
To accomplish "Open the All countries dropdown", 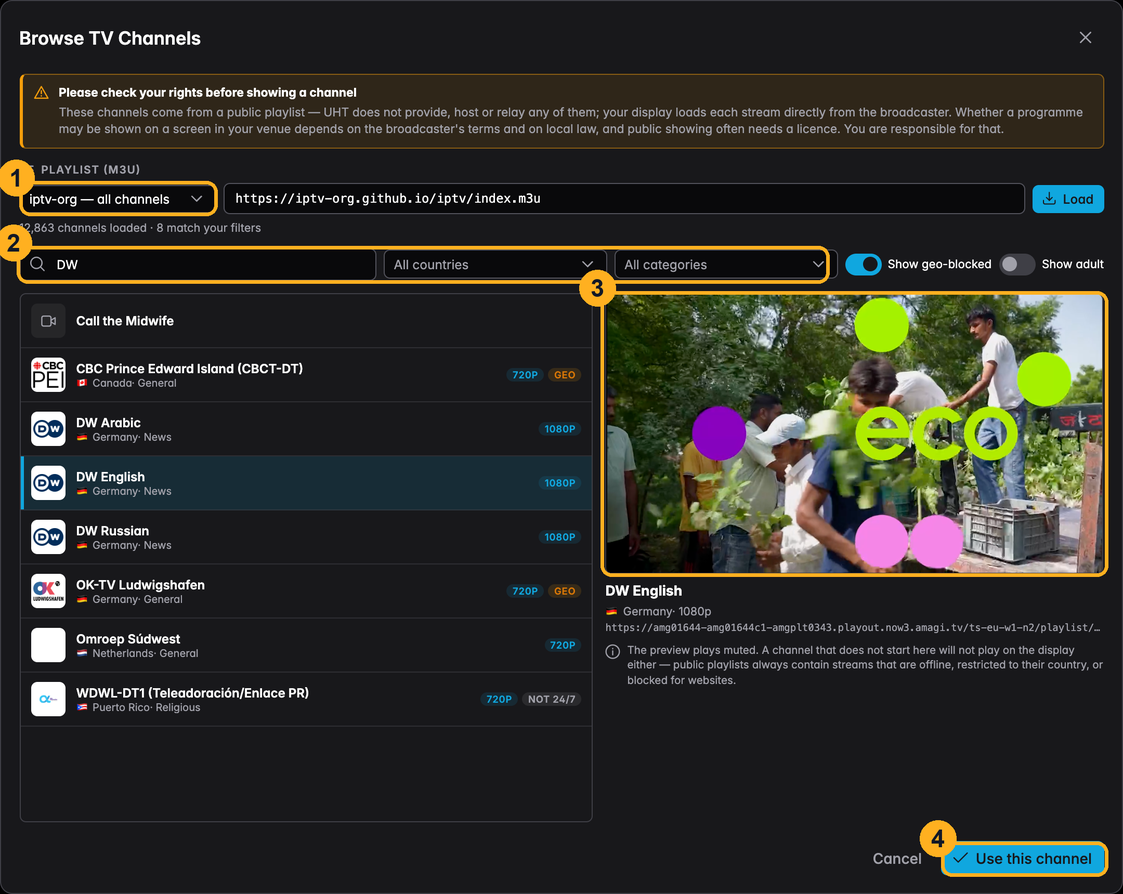I will coord(495,264).
